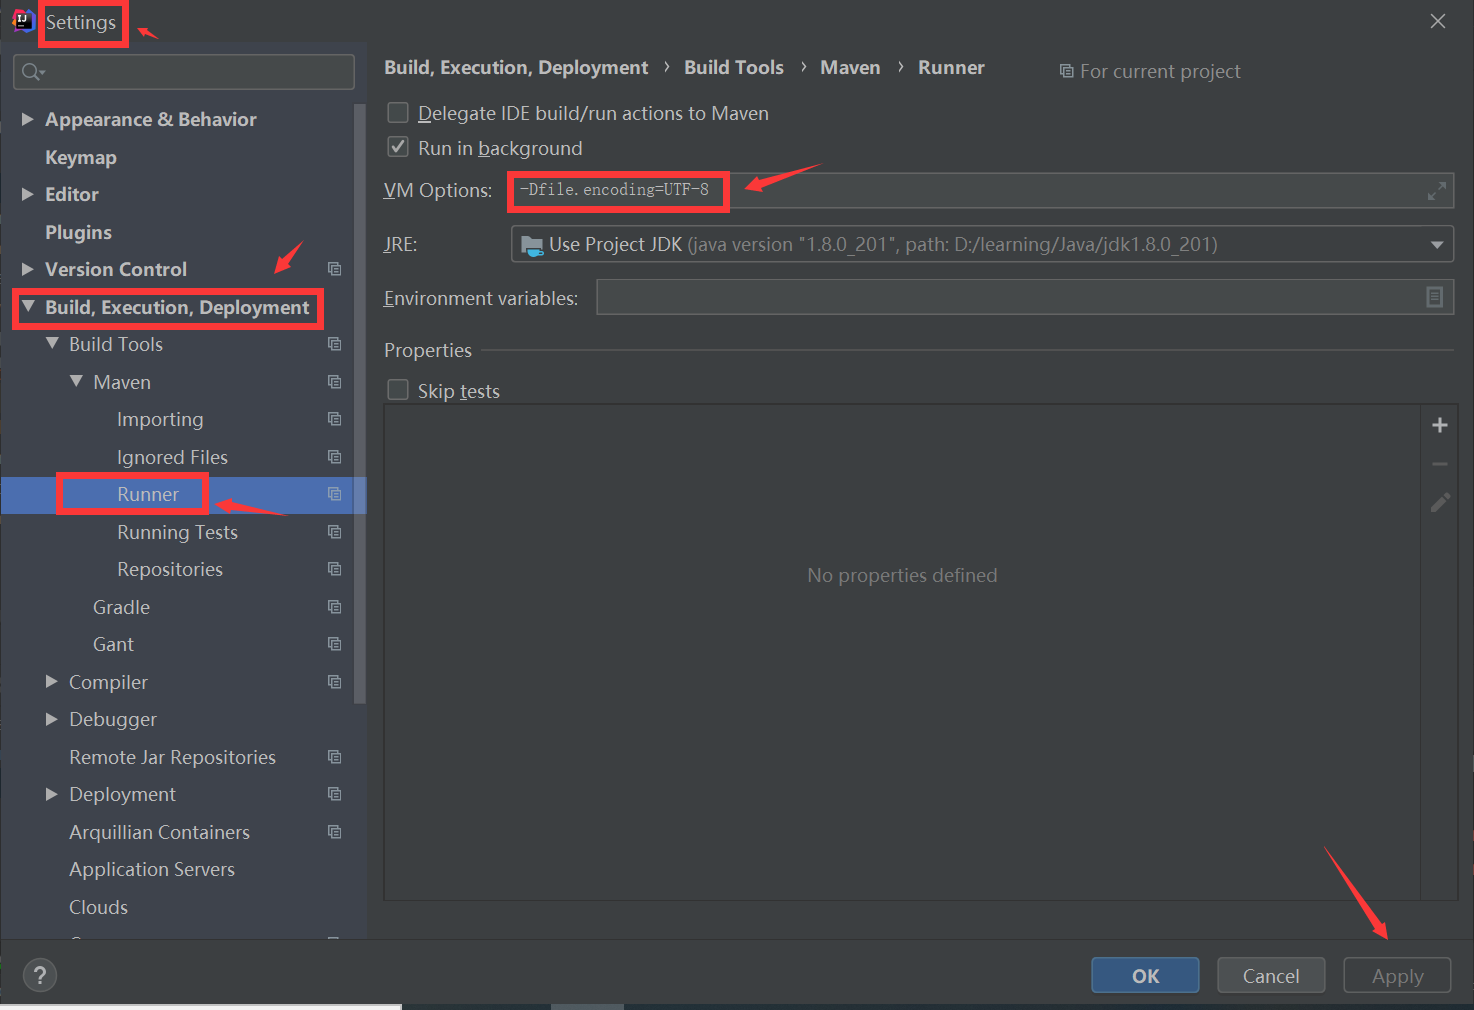
Task: Click the remove property minus icon
Action: [1440, 464]
